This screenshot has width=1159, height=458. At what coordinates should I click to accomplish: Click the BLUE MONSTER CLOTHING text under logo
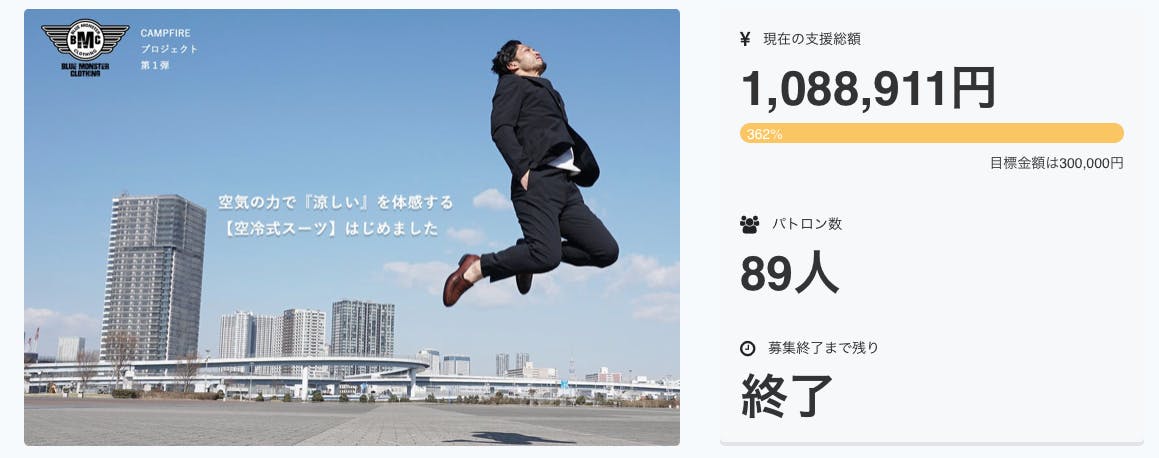tap(85, 69)
